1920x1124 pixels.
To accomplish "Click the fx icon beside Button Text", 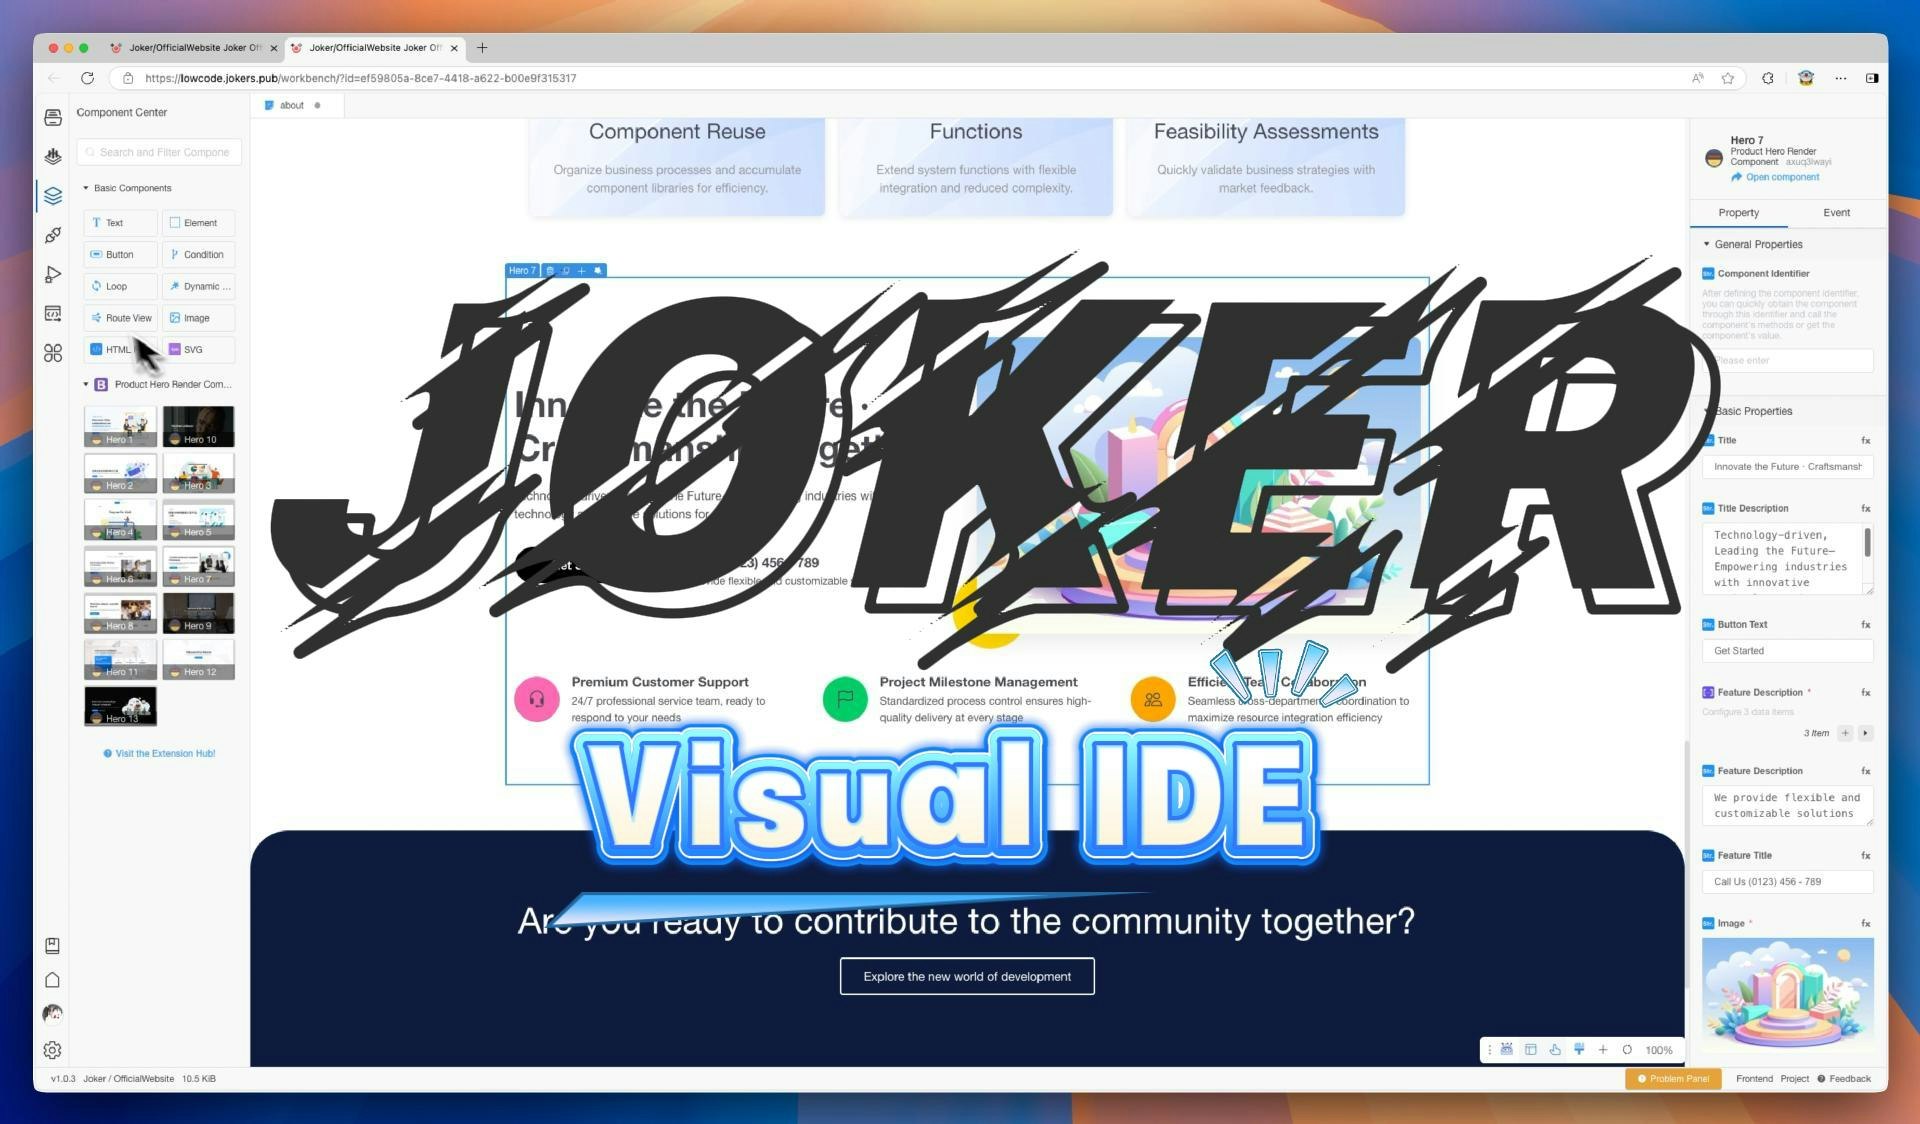I will pos(1864,624).
